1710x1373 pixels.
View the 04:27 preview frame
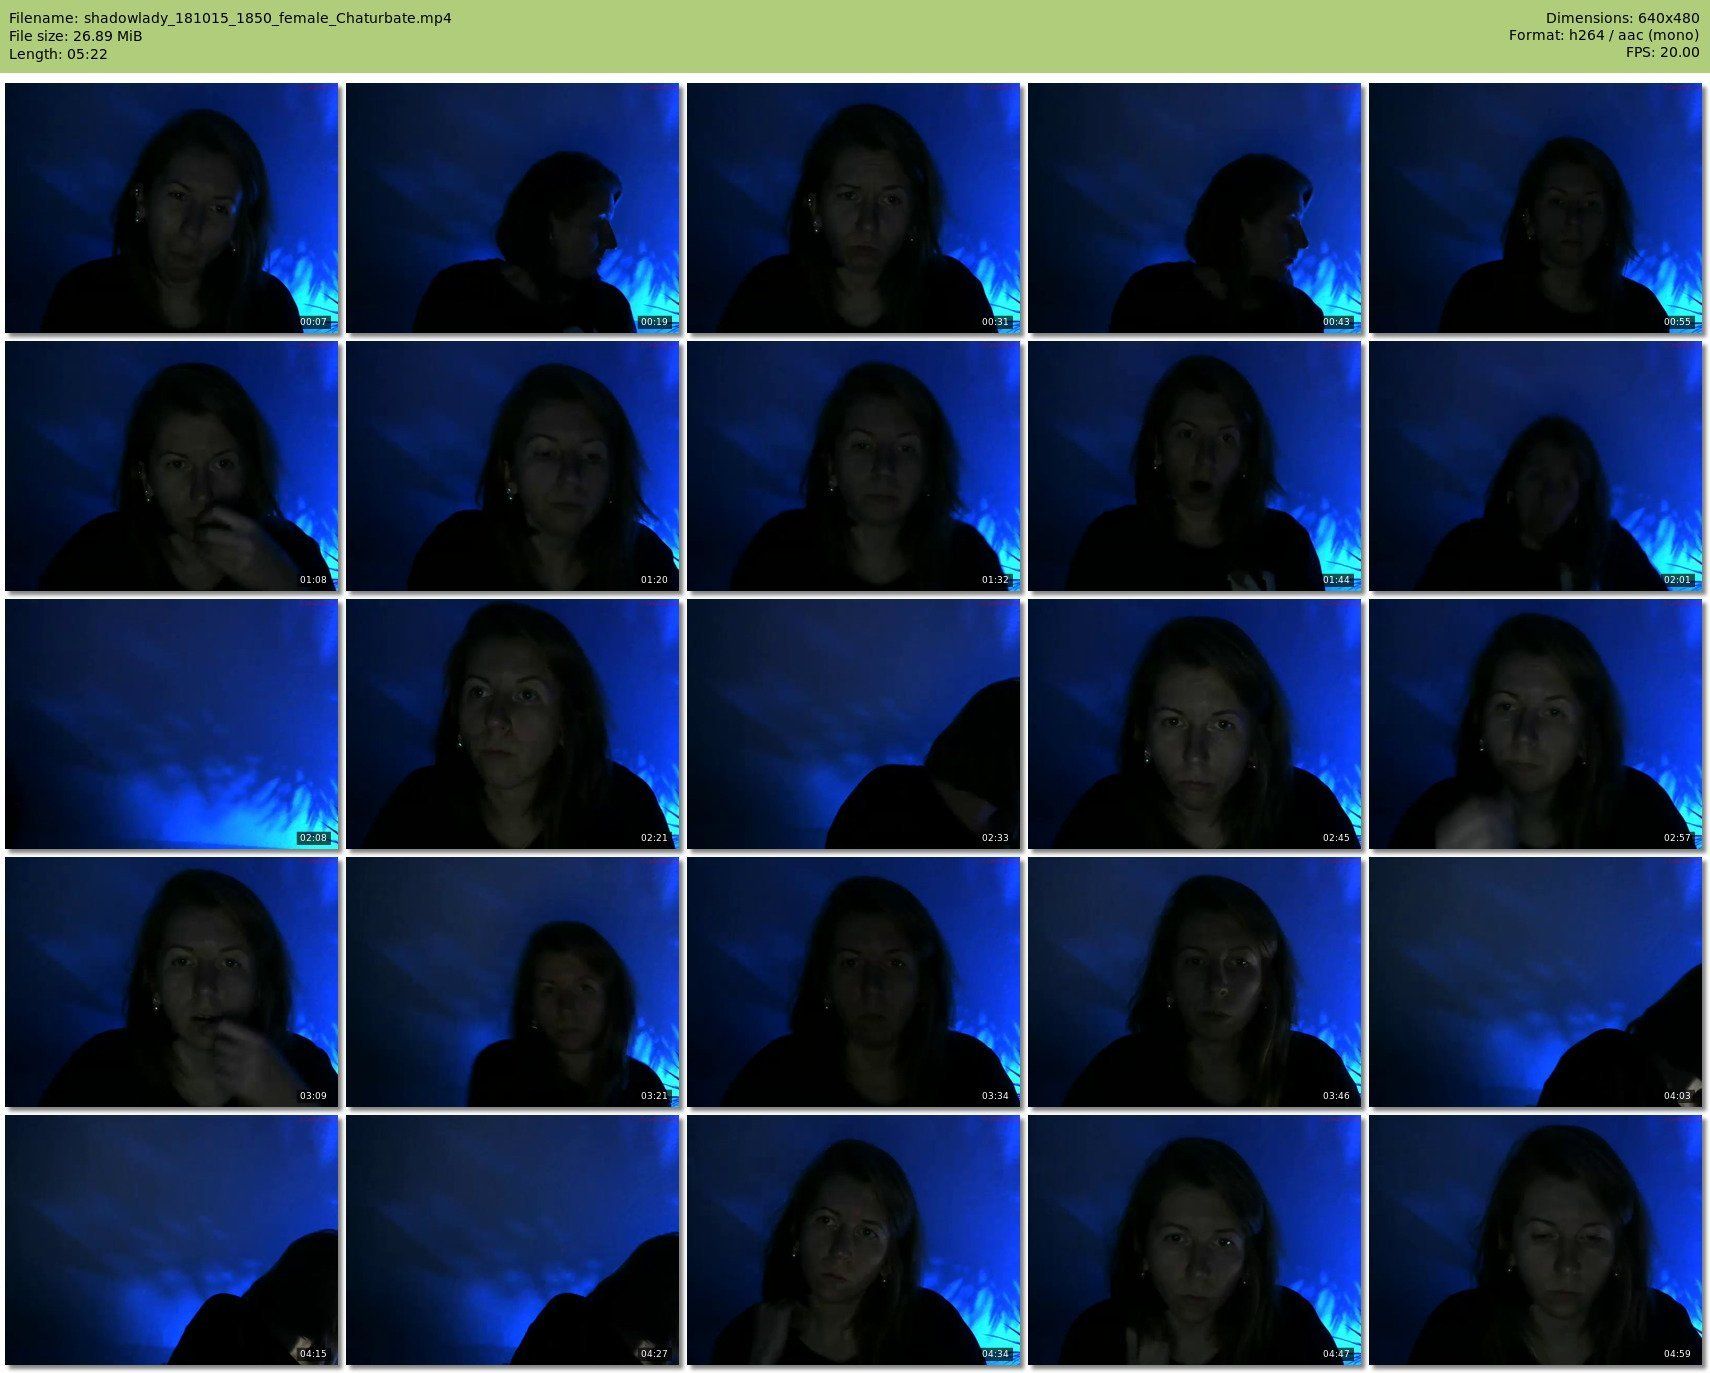pos(512,1240)
